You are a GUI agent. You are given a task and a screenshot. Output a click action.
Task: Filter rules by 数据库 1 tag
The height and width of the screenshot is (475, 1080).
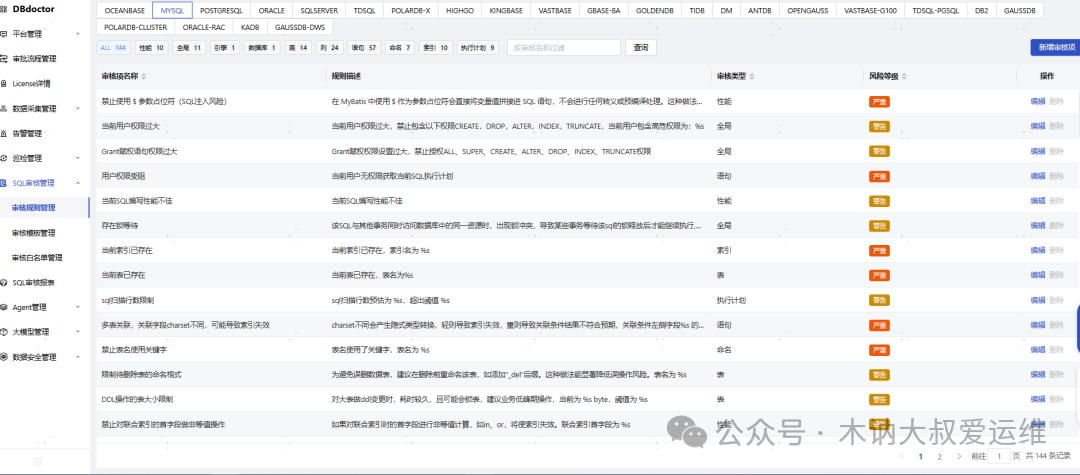pyautogui.click(x=262, y=48)
